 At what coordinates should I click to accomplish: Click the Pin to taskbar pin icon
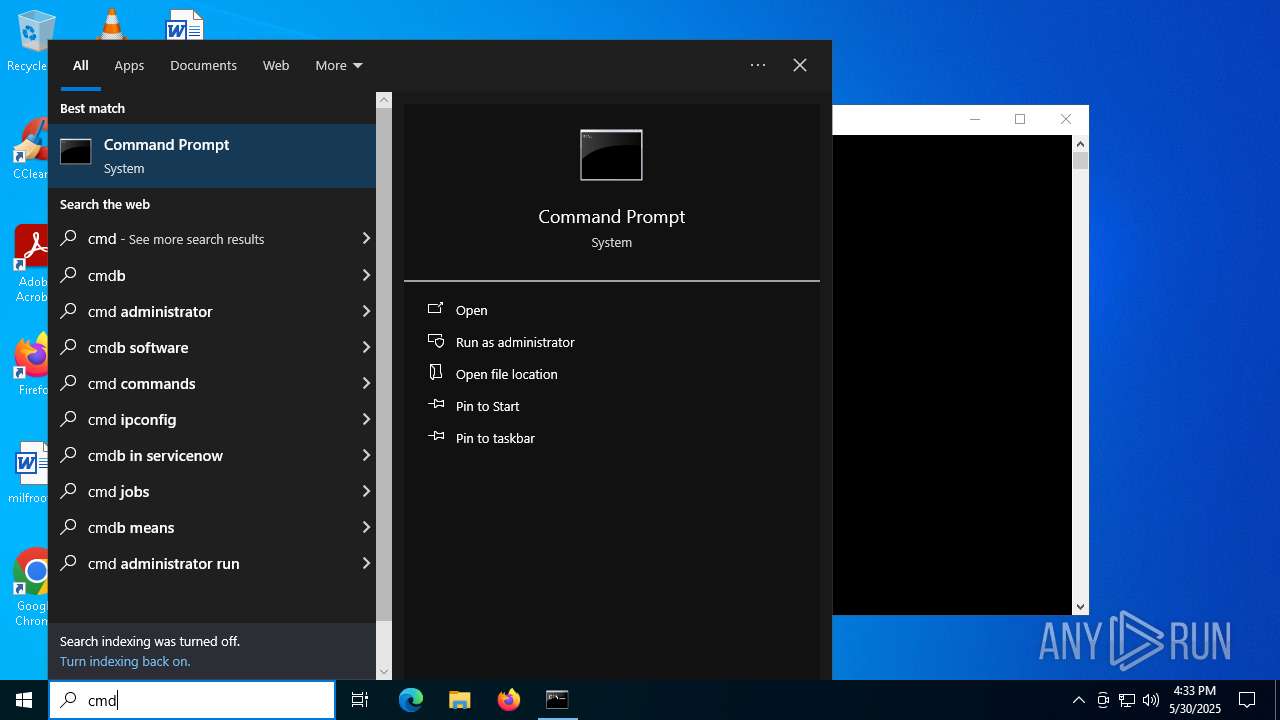click(x=435, y=437)
